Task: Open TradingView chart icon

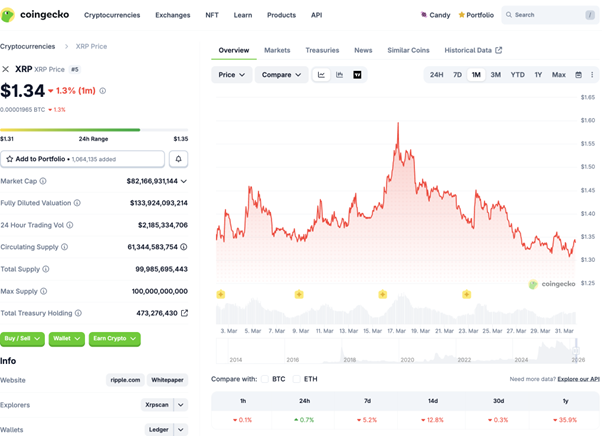Action: point(358,75)
